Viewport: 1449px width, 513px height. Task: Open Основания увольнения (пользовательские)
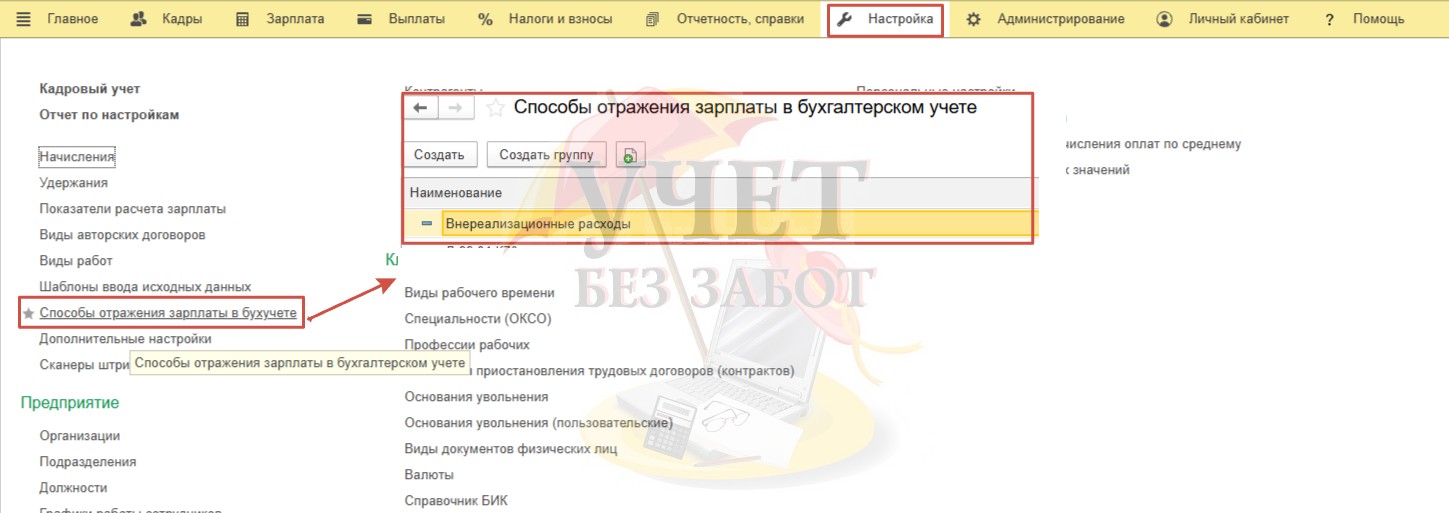coord(538,422)
